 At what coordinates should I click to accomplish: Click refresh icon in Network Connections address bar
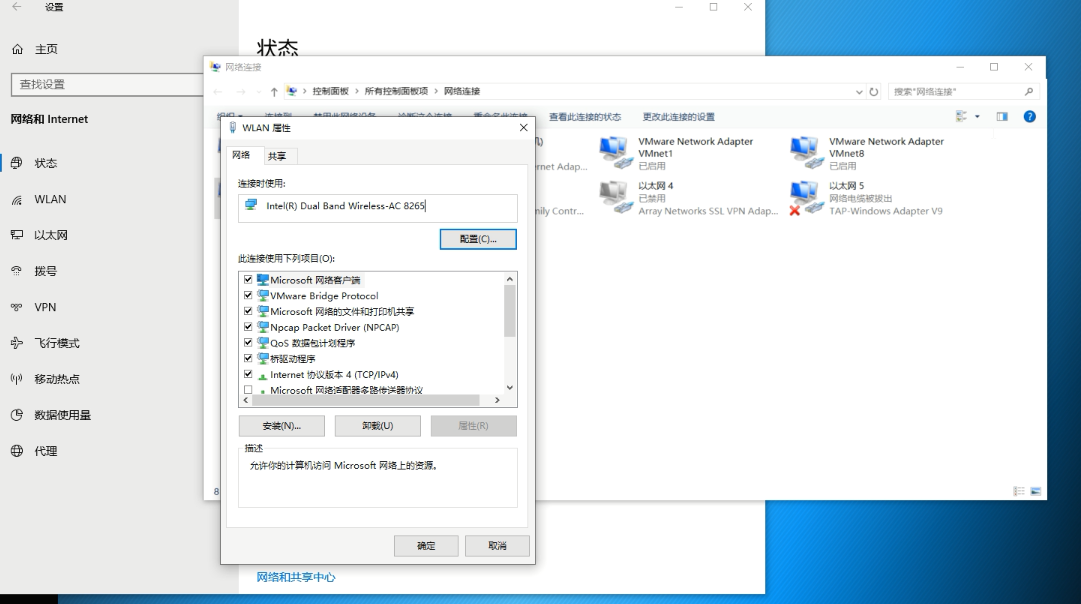(873, 92)
